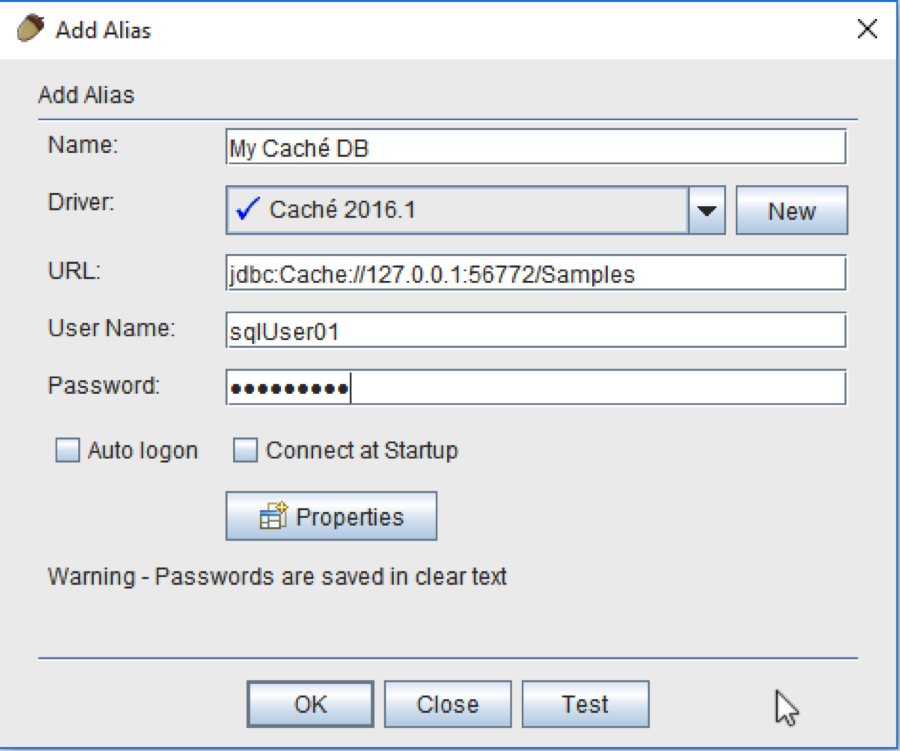
Task: Click into the URL field with the jdbc address
Action: 536,274
